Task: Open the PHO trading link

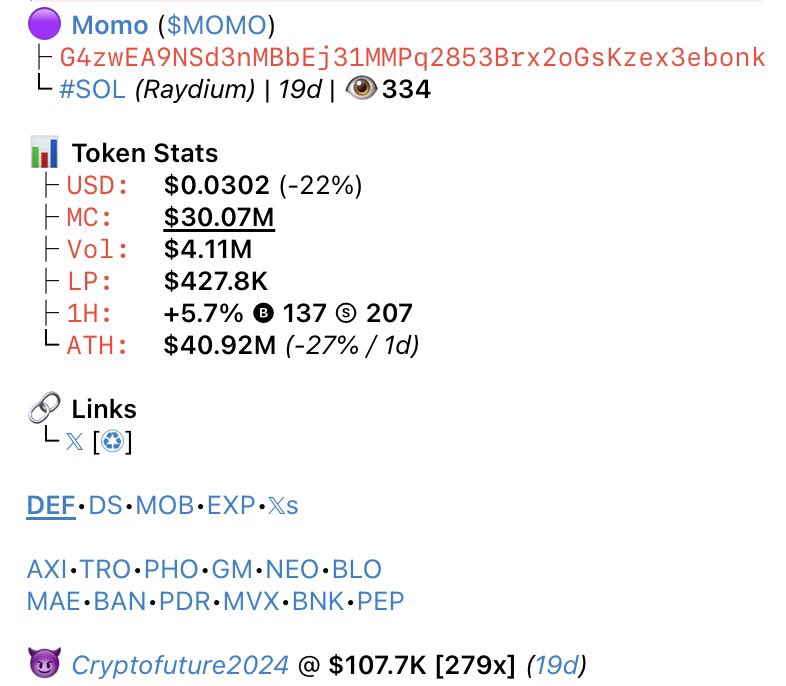Action: tap(171, 570)
